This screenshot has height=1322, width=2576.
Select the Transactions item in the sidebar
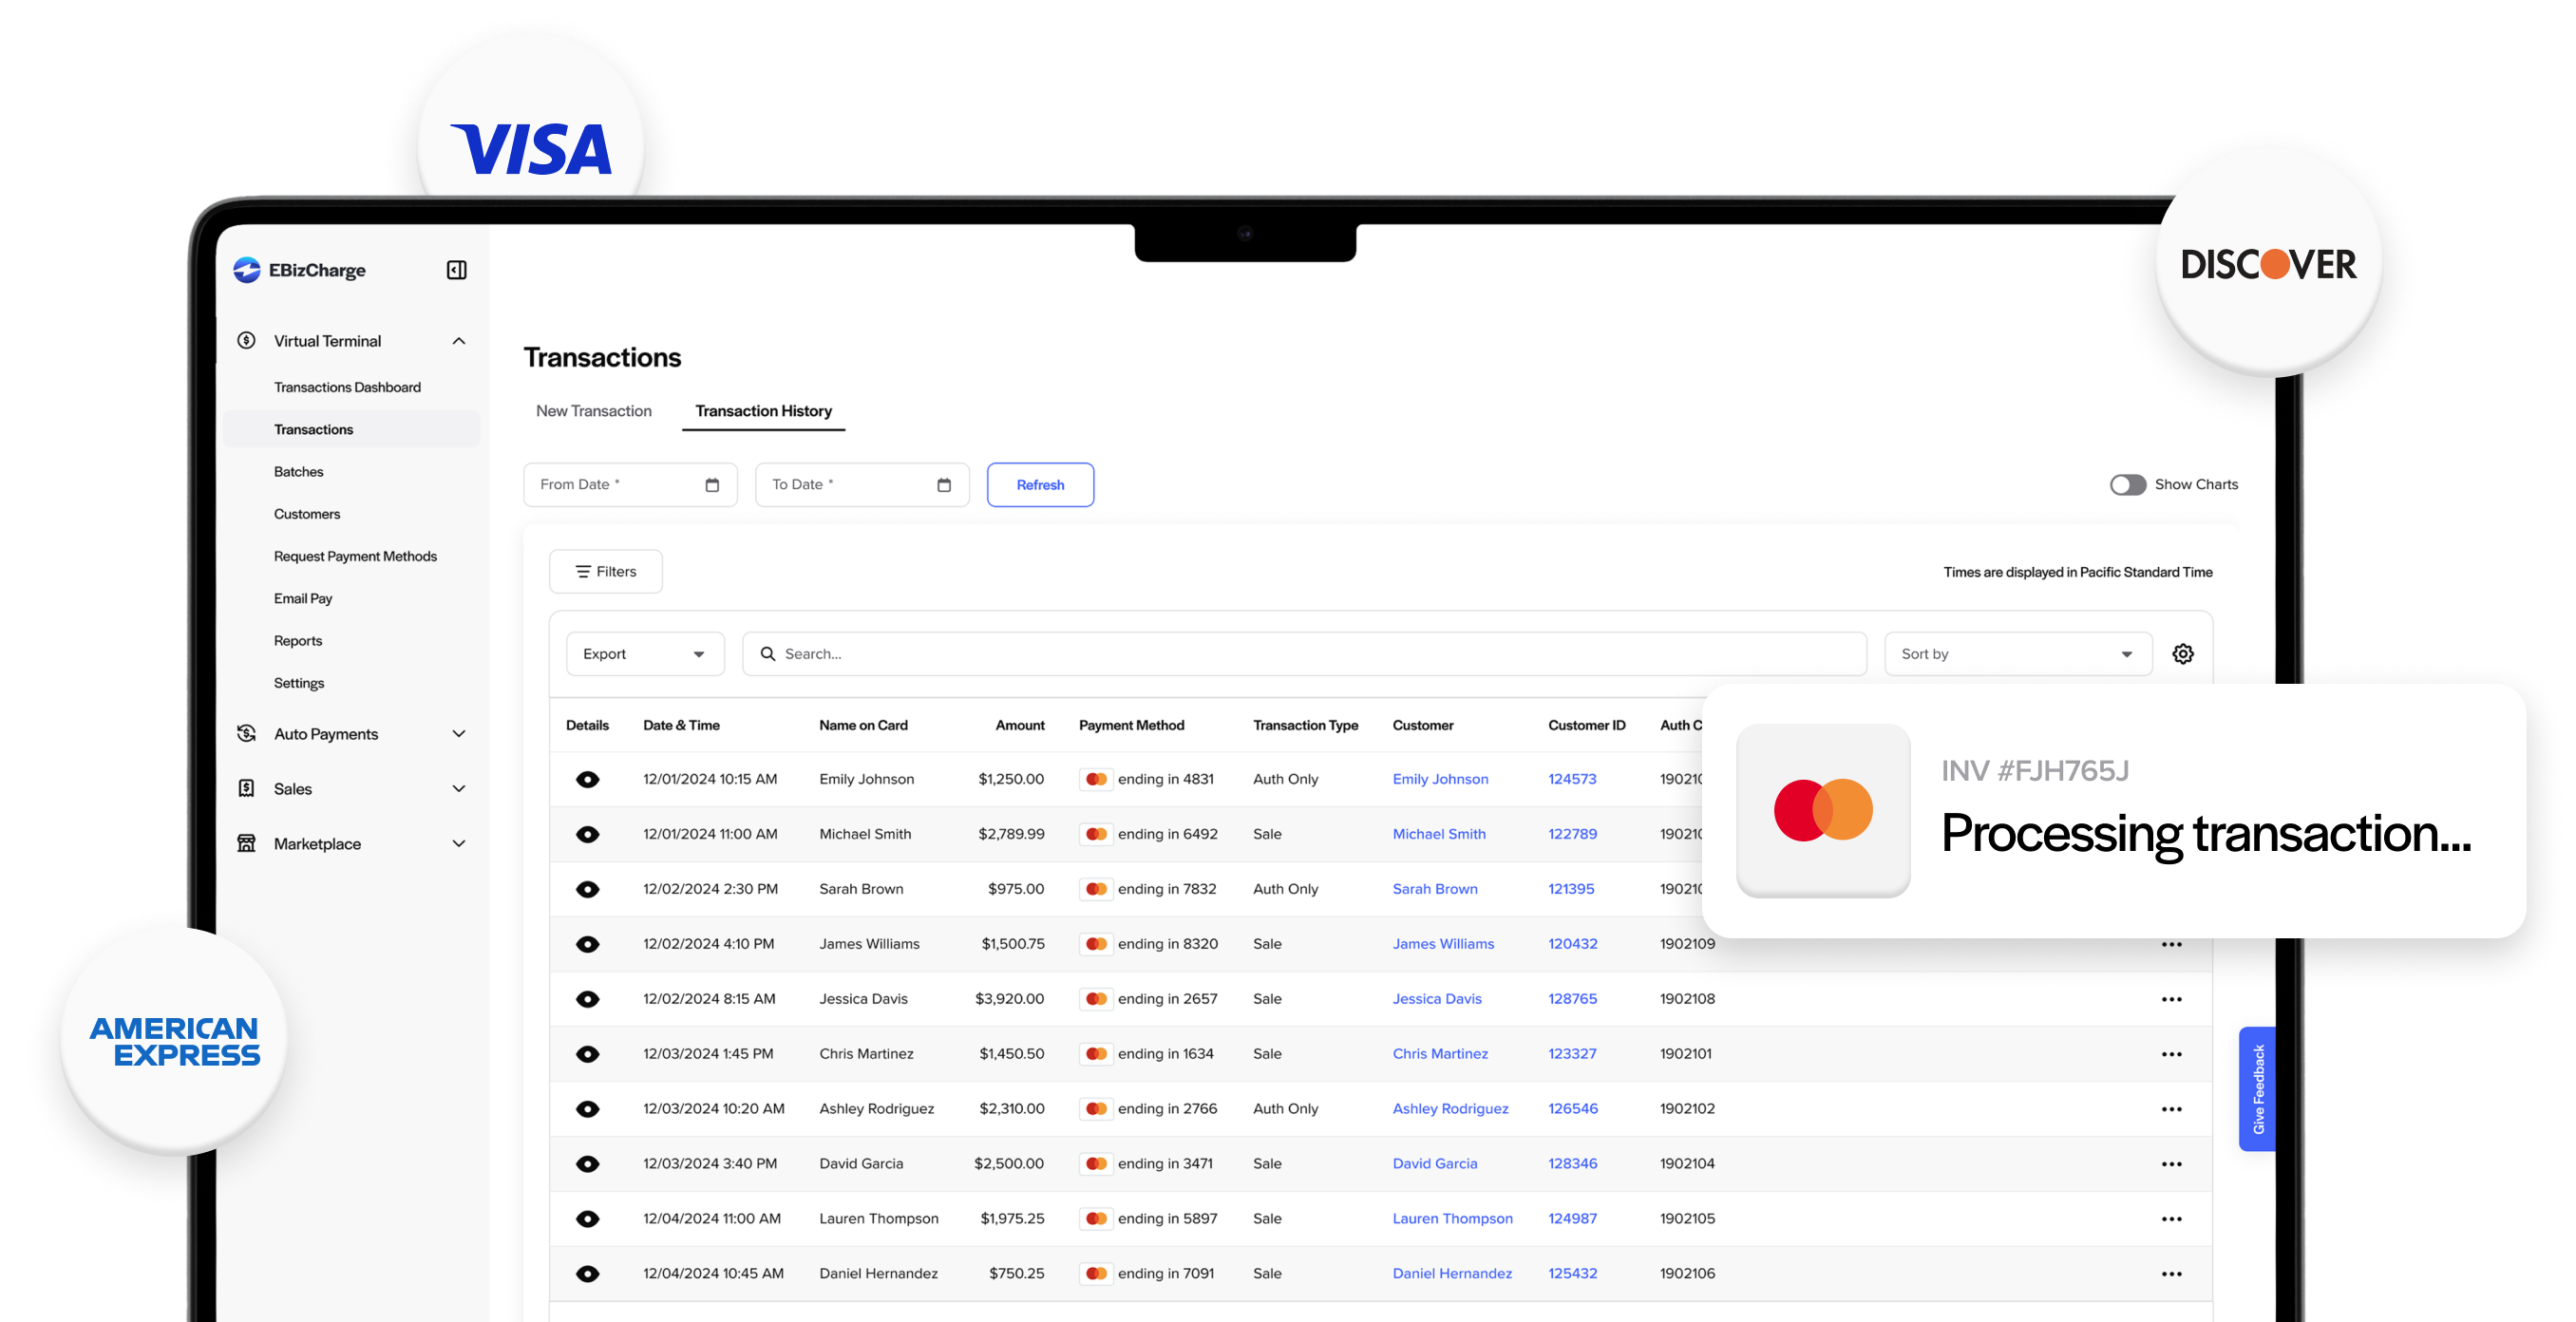351,430
